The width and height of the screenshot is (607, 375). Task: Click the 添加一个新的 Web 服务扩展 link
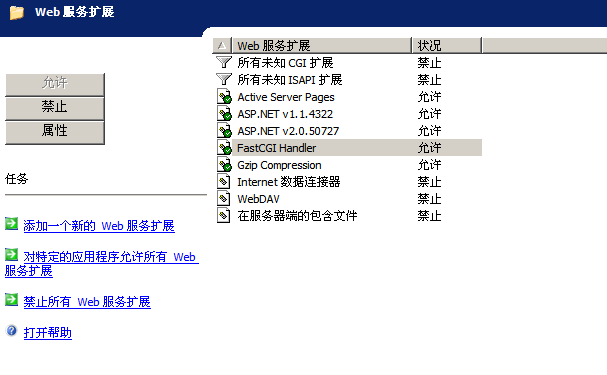click(99, 226)
